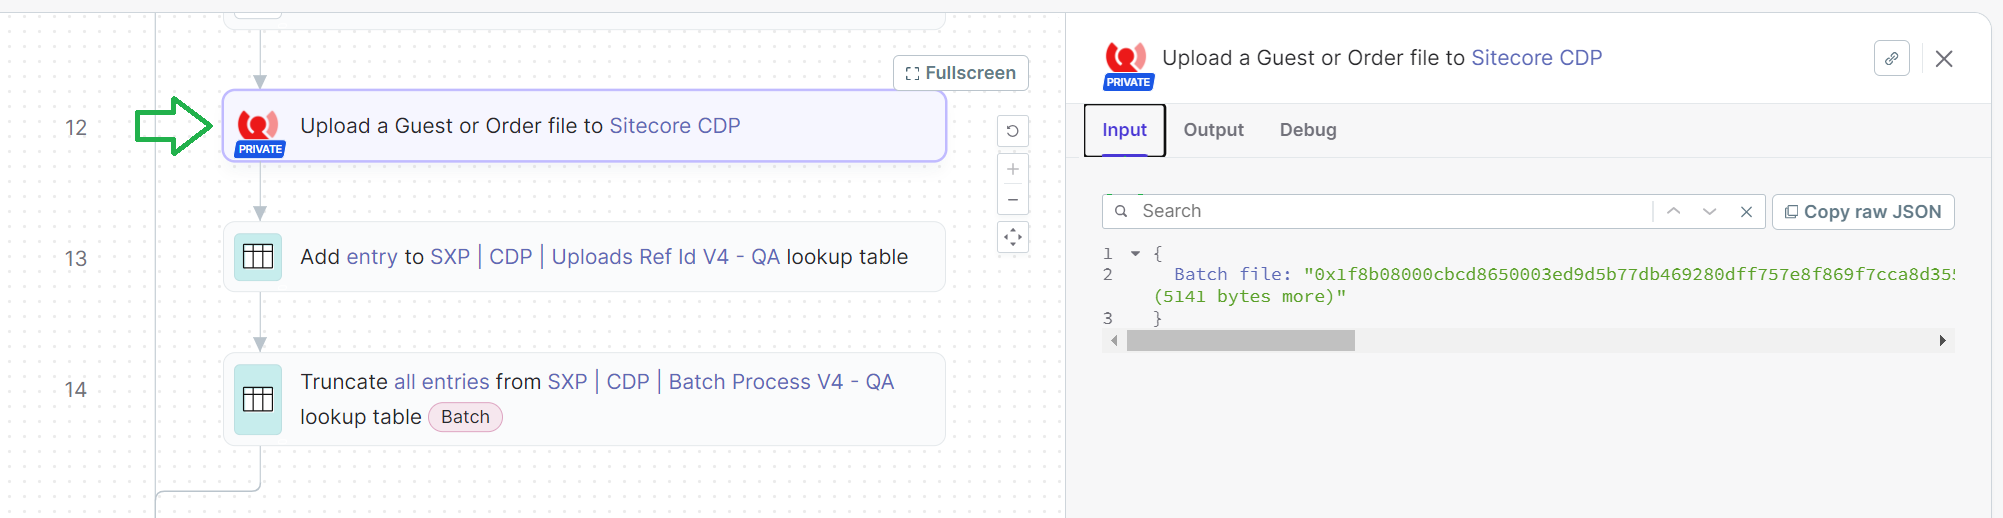The width and height of the screenshot is (2003, 518).
Task: Click the lookup table icon on step 14
Action: tap(258, 399)
